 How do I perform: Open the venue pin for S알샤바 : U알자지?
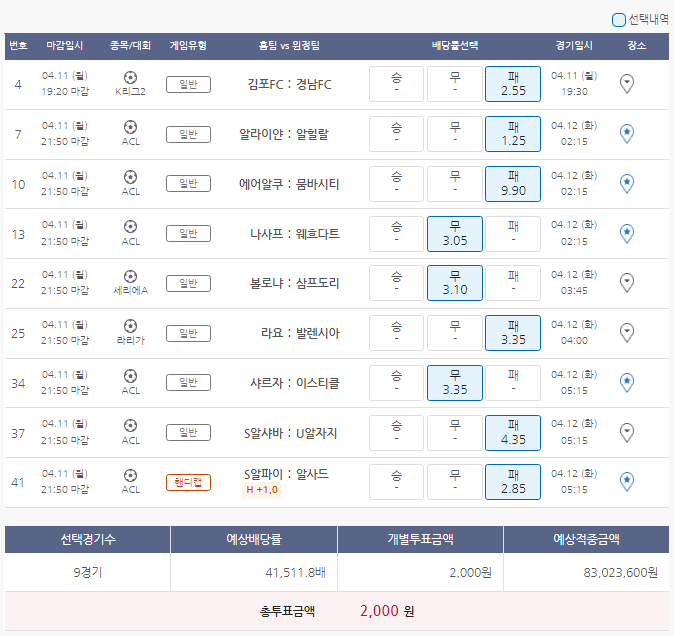tap(627, 433)
